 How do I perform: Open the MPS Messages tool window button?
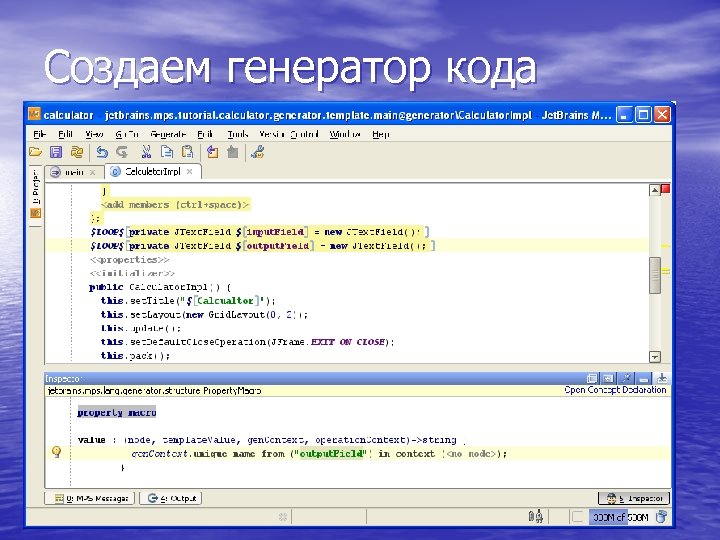90,498
